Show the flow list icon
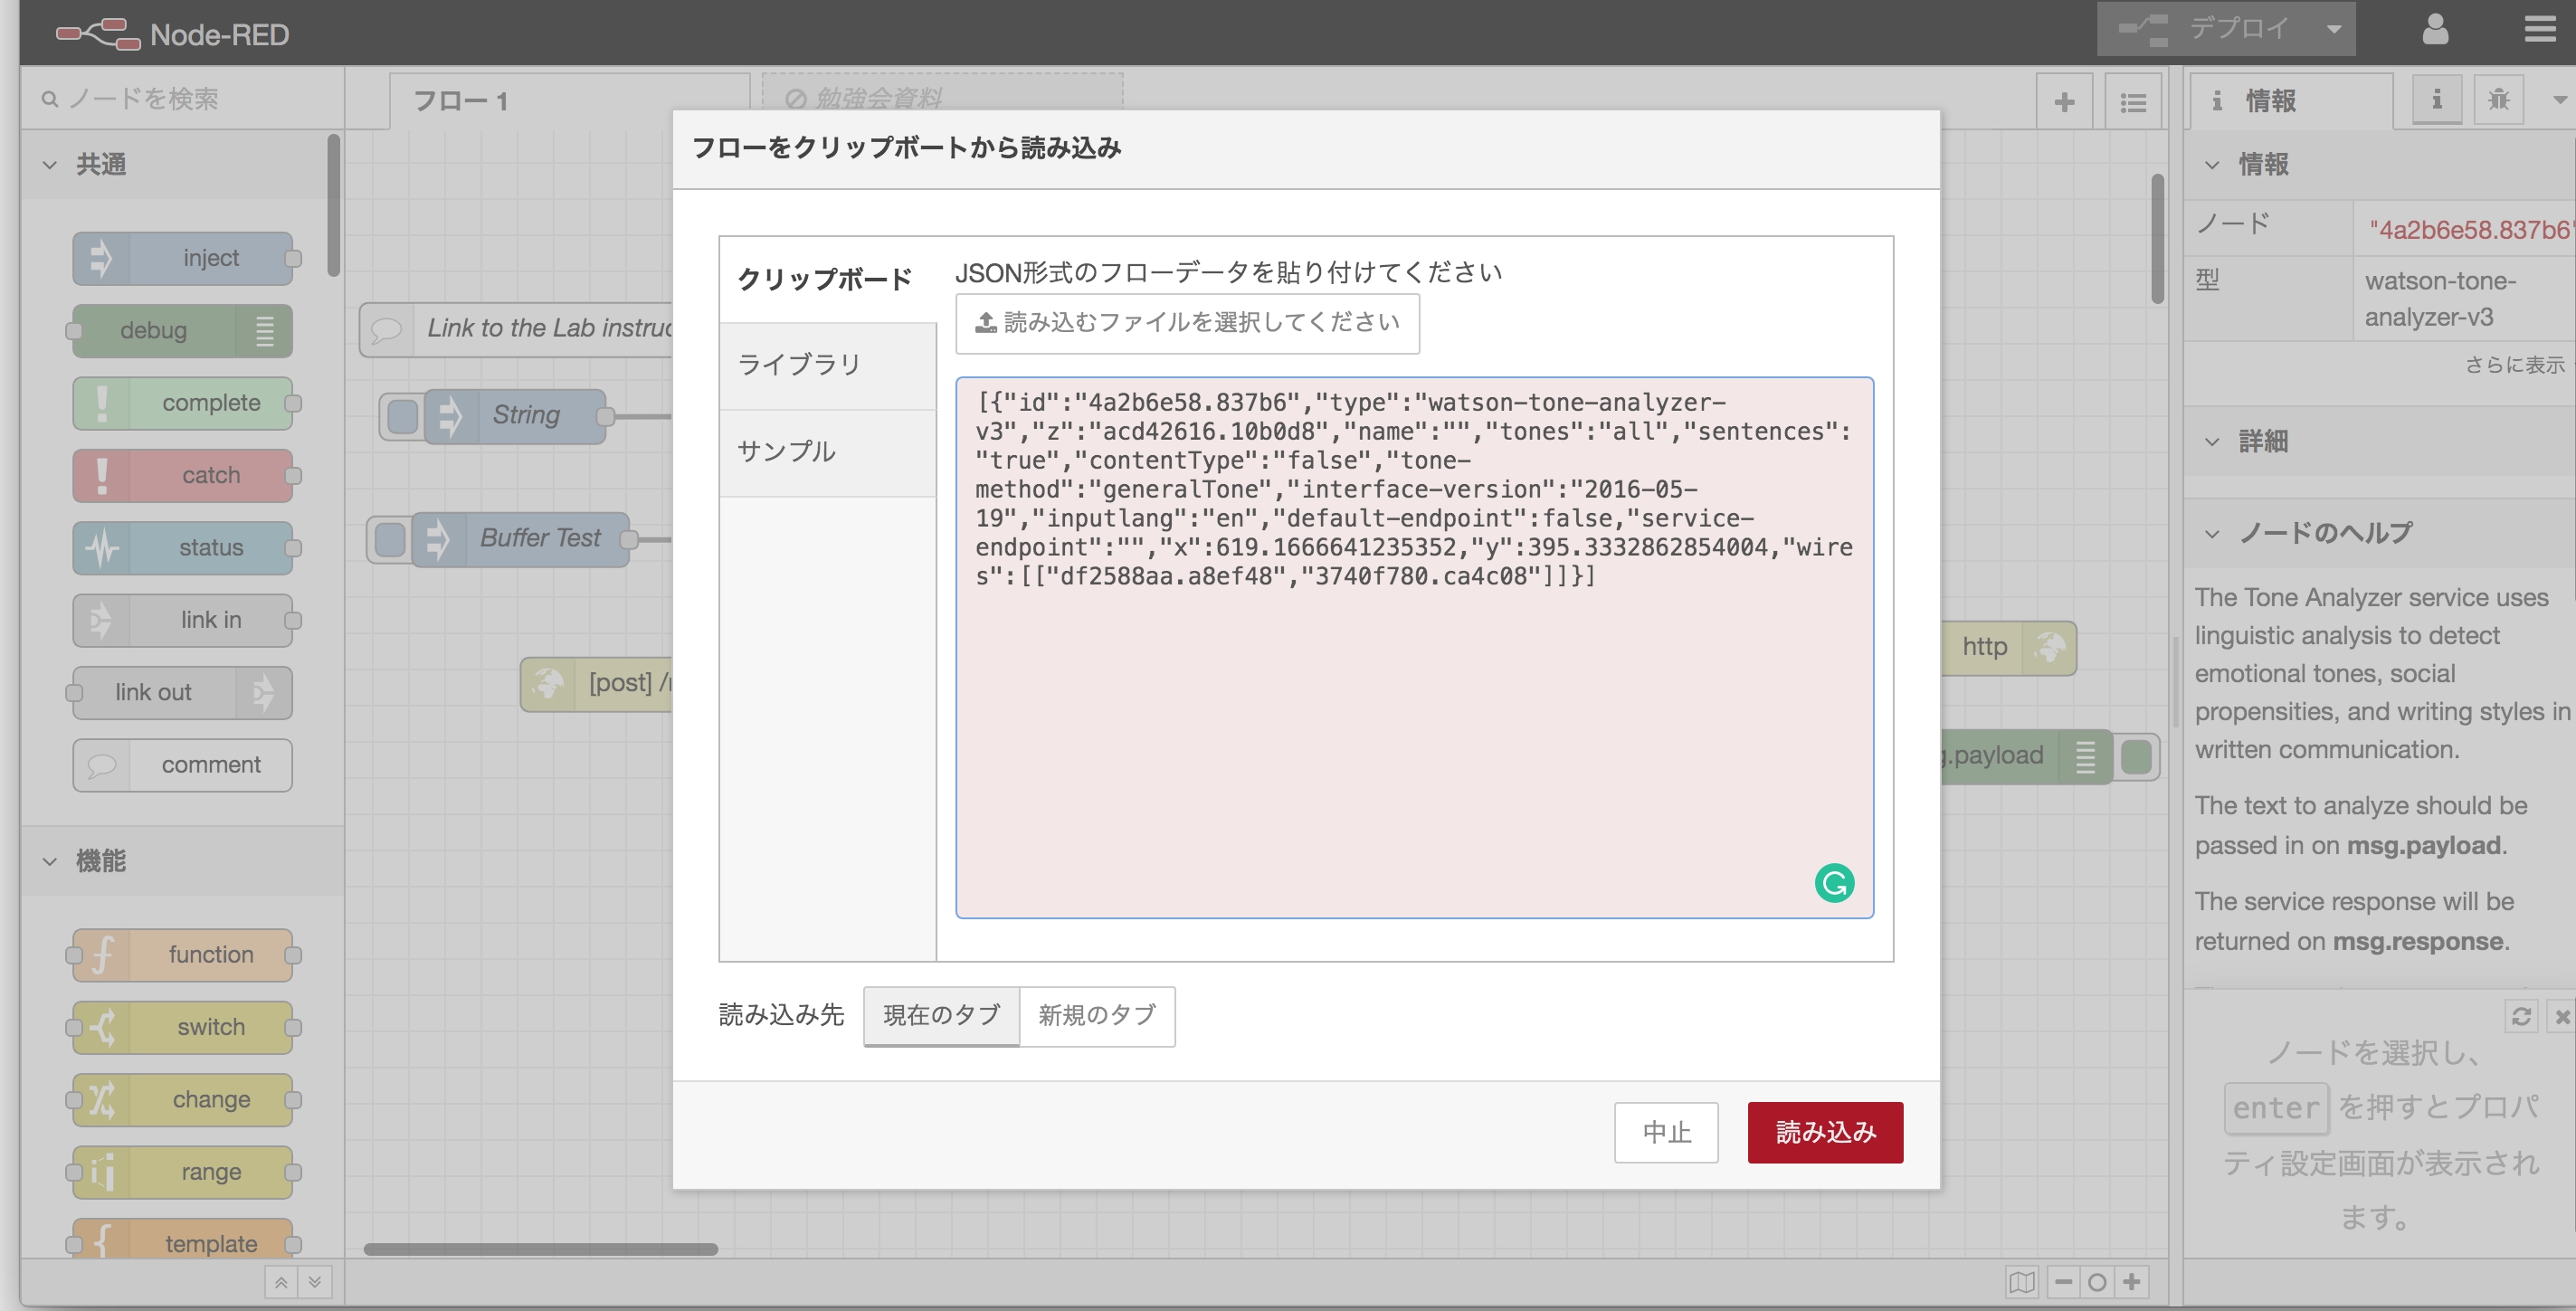The height and width of the screenshot is (1311, 2576). (2132, 102)
